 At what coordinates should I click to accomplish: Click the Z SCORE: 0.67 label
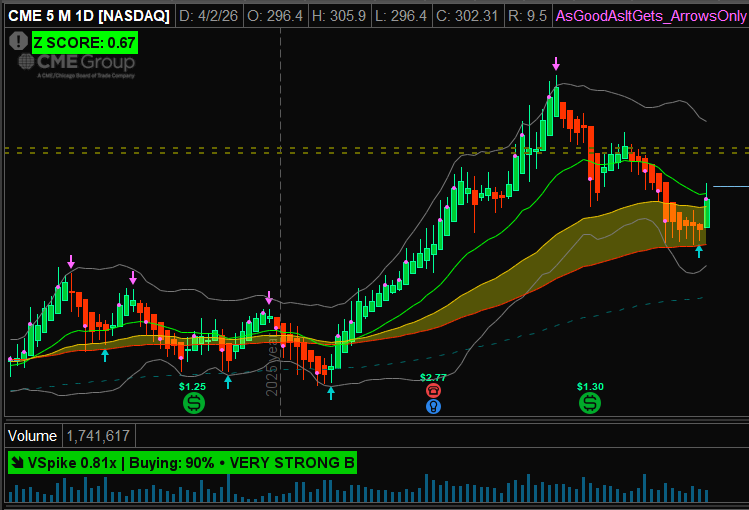click(84, 42)
